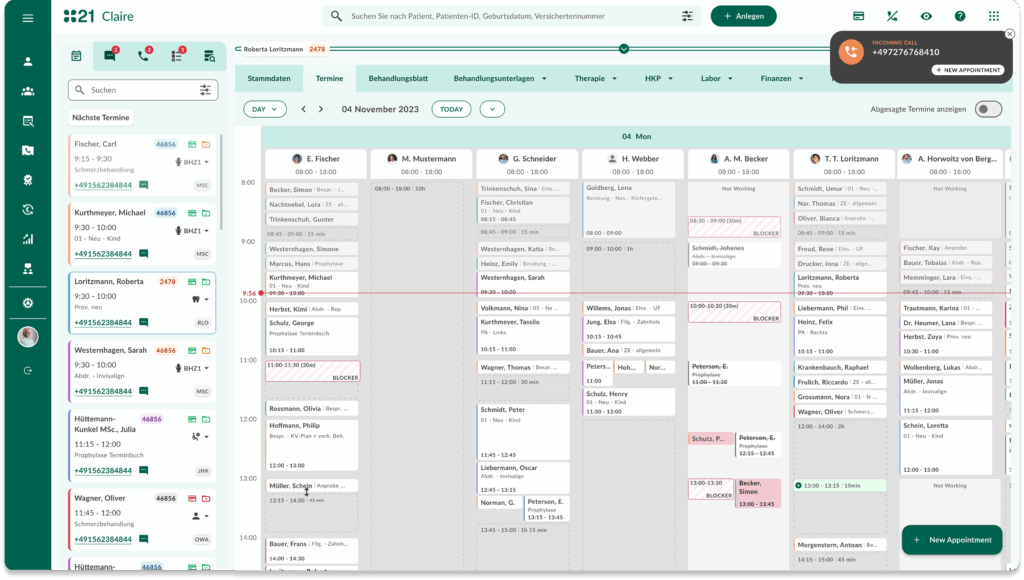Open the messages panel with chat icon
Viewport: 1024px width, 580px height.
coord(110,56)
